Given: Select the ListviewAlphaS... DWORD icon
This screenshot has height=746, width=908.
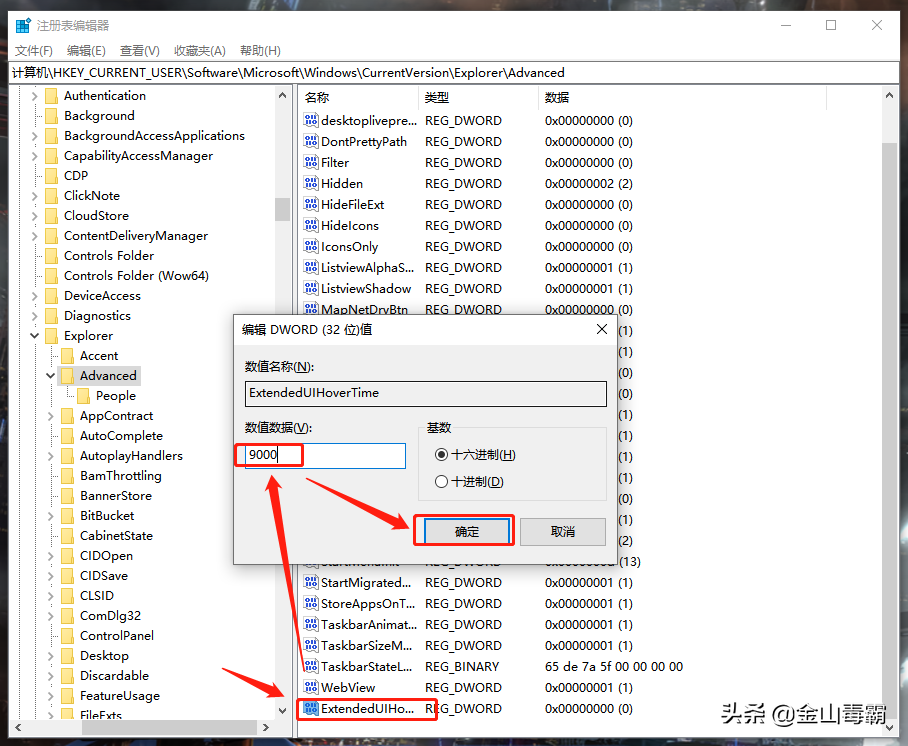Looking at the screenshot, I should tap(311, 268).
